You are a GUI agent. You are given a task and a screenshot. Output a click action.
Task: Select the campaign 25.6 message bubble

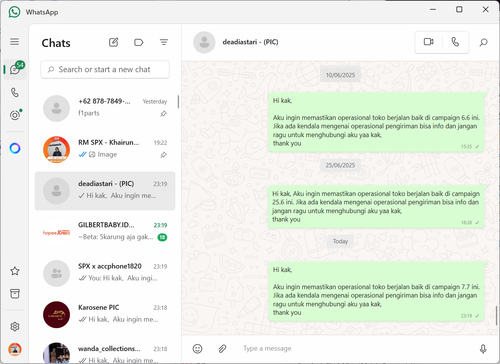point(376,207)
